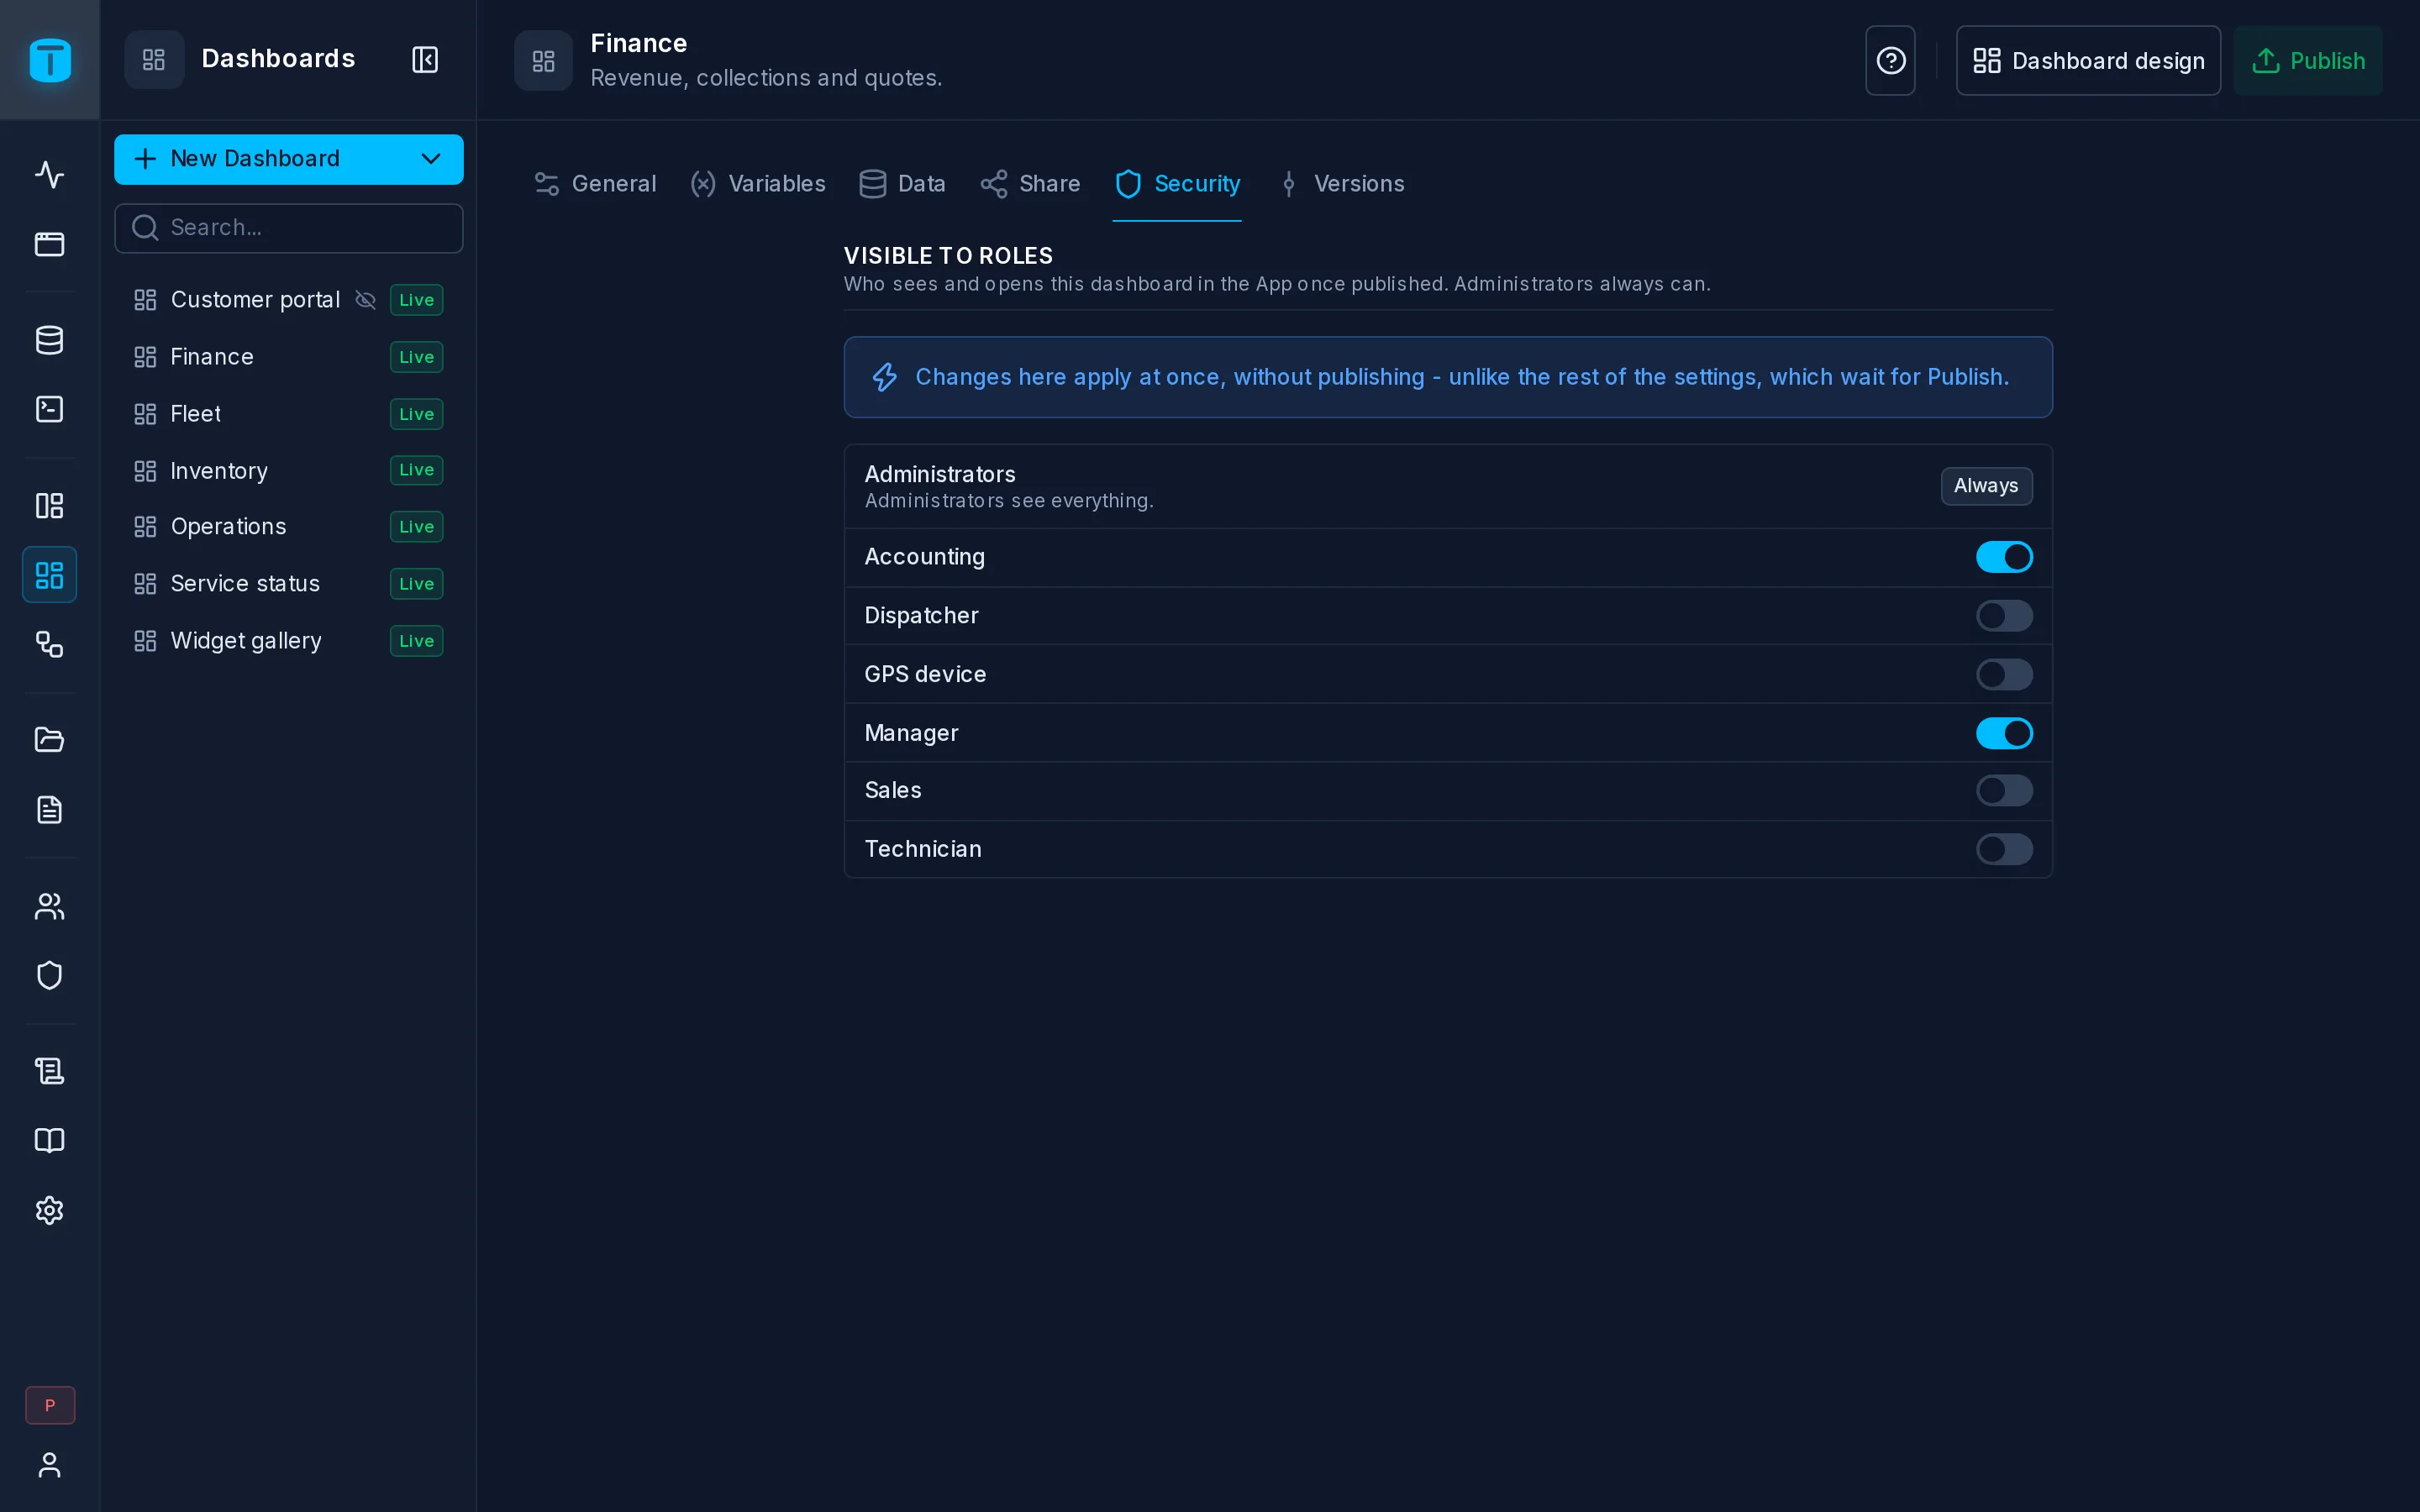Open the book documentation icon in sidebar
The height and width of the screenshot is (1512, 2420).
pos(49,1141)
